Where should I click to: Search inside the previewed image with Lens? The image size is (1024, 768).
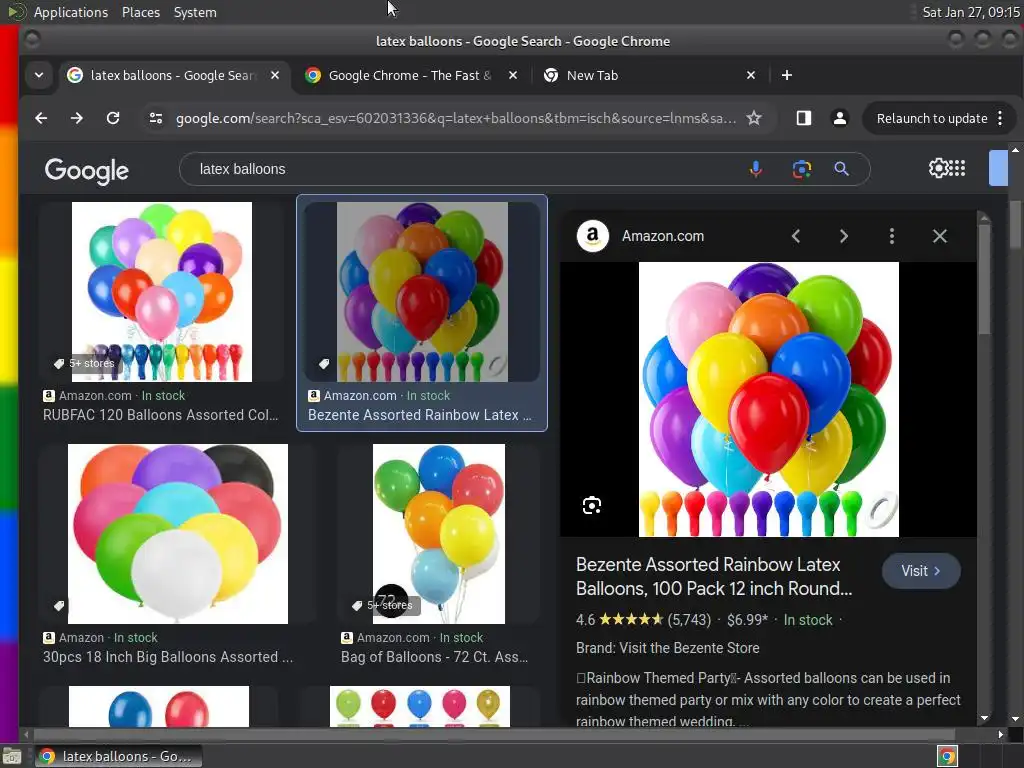tap(592, 505)
